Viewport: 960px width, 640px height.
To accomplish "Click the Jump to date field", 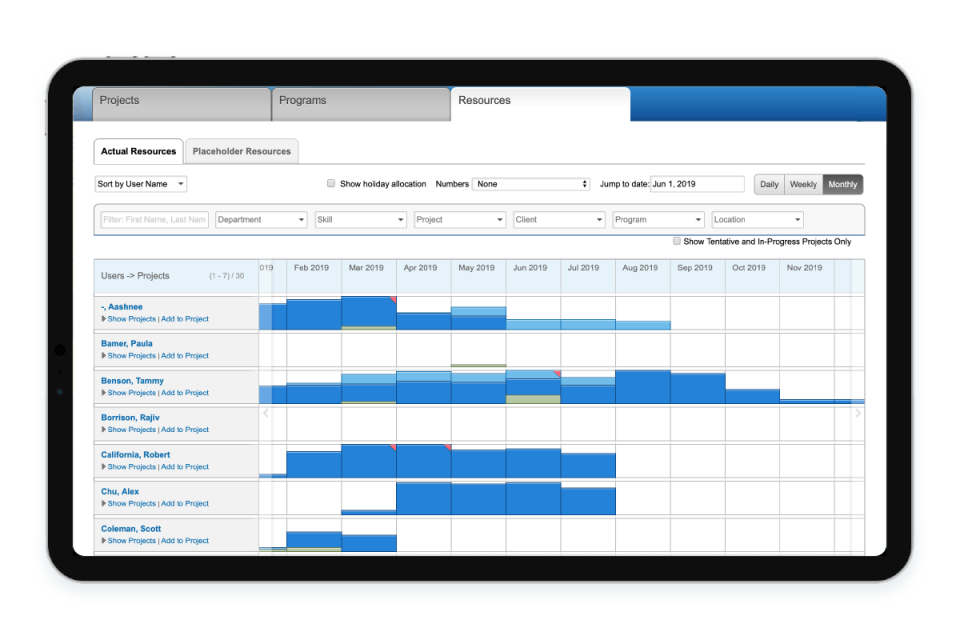I will coord(697,184).
